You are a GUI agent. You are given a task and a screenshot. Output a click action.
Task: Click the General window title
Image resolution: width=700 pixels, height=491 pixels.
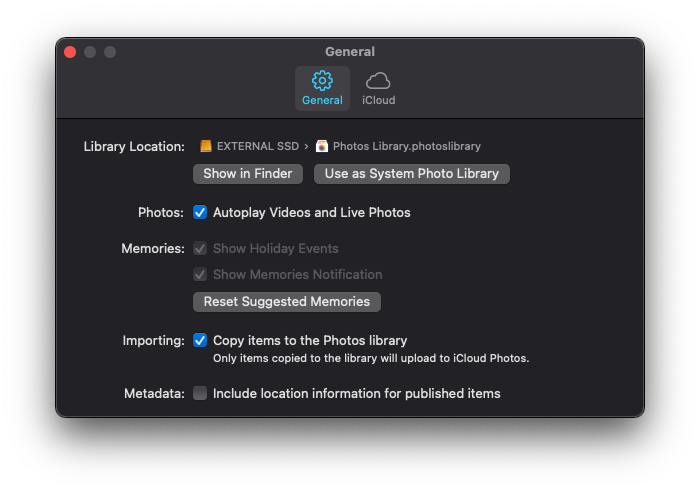coord(350,52)
